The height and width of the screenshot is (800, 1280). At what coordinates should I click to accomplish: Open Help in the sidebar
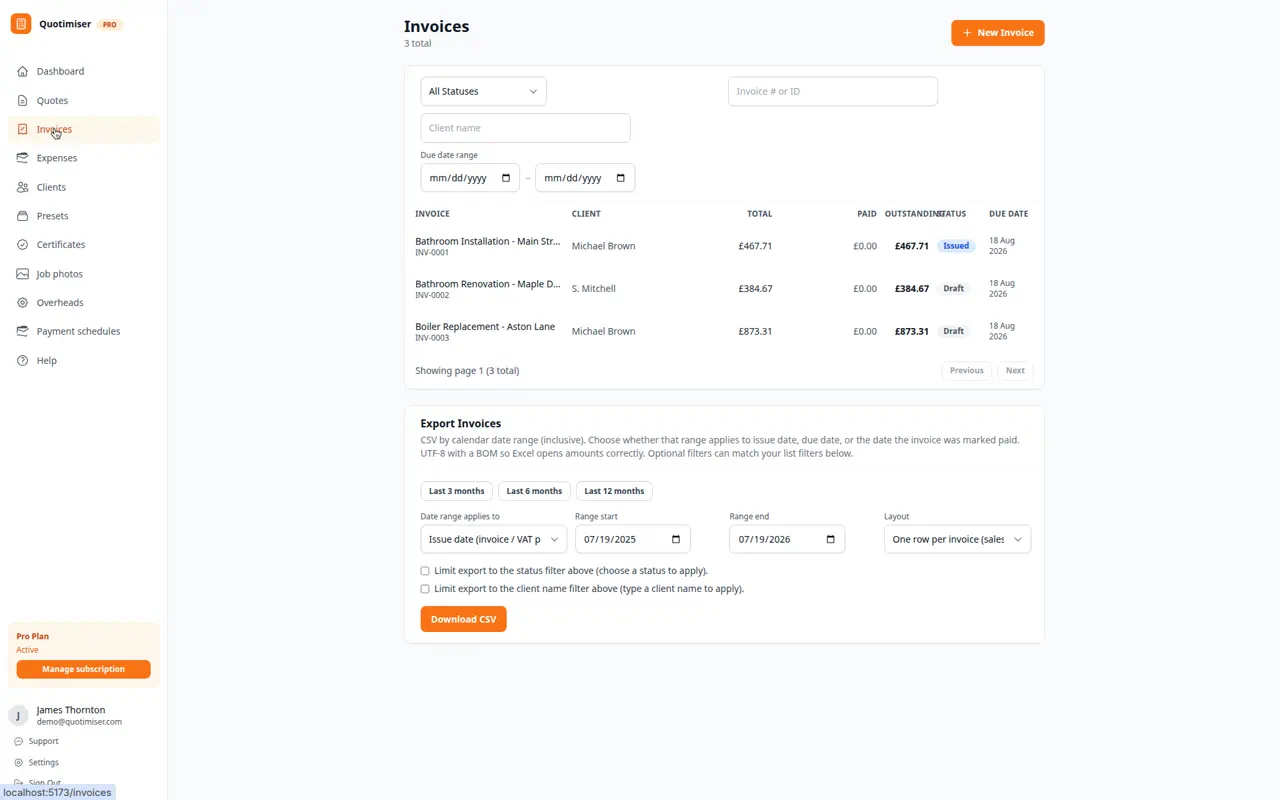click(x=83, y=360)
